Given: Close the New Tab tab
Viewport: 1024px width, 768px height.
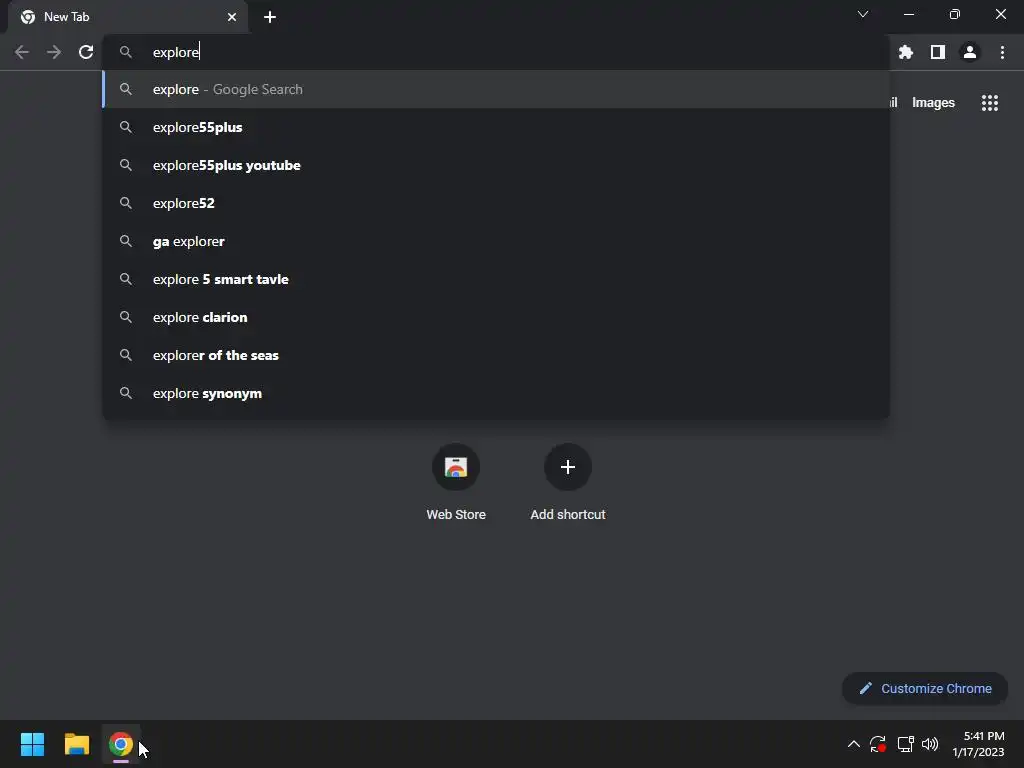Looking at the screenshot, I should pyautogui.click(x=232, y=17).
